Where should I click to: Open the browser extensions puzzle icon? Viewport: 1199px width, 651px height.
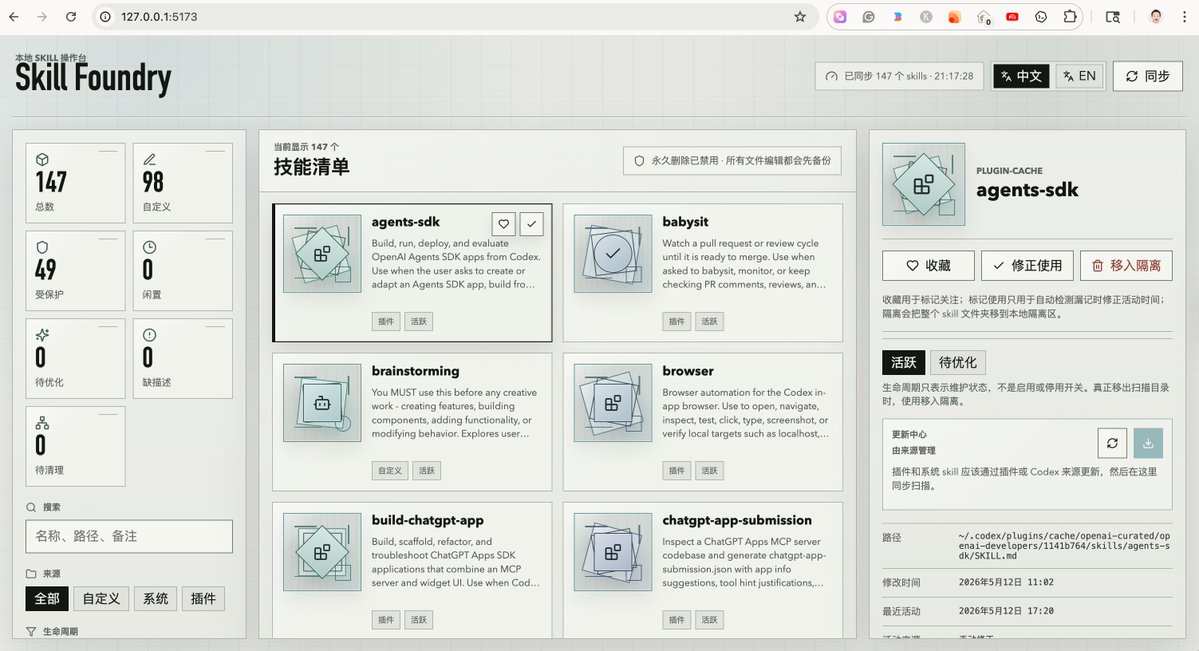click(x=1070, y=17)
